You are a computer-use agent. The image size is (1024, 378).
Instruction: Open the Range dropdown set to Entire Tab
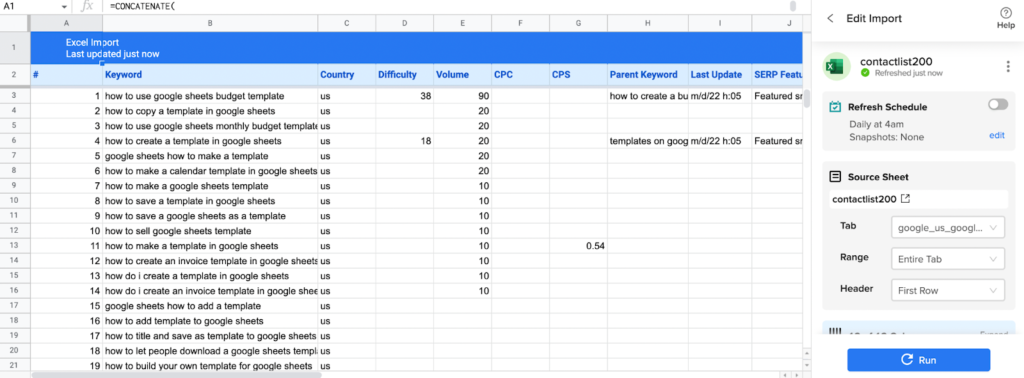(x=948, y=259)
